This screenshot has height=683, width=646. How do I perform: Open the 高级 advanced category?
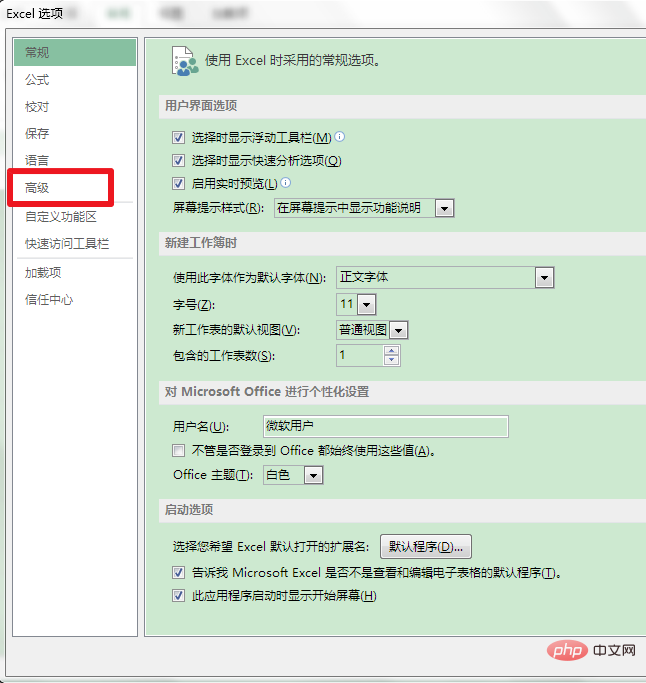click(x=75, y=188)
